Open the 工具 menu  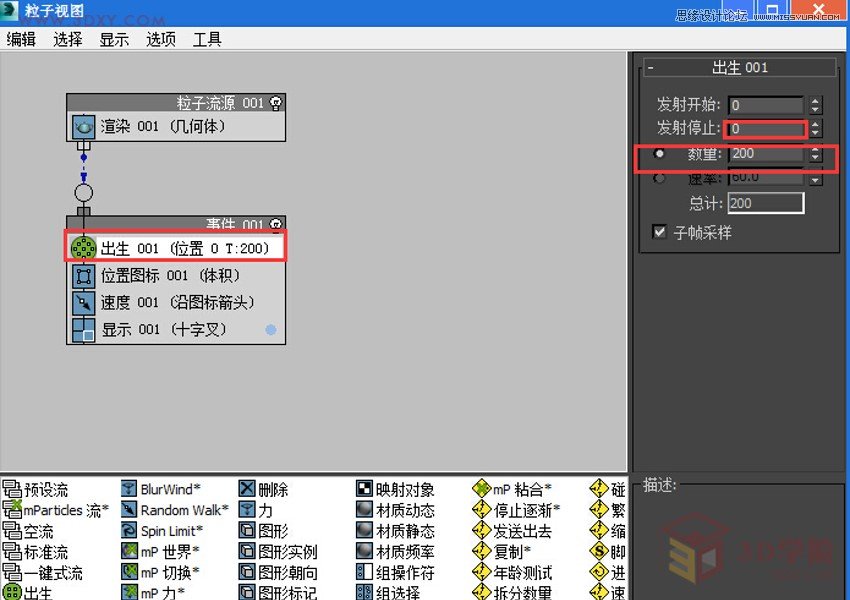207,40
